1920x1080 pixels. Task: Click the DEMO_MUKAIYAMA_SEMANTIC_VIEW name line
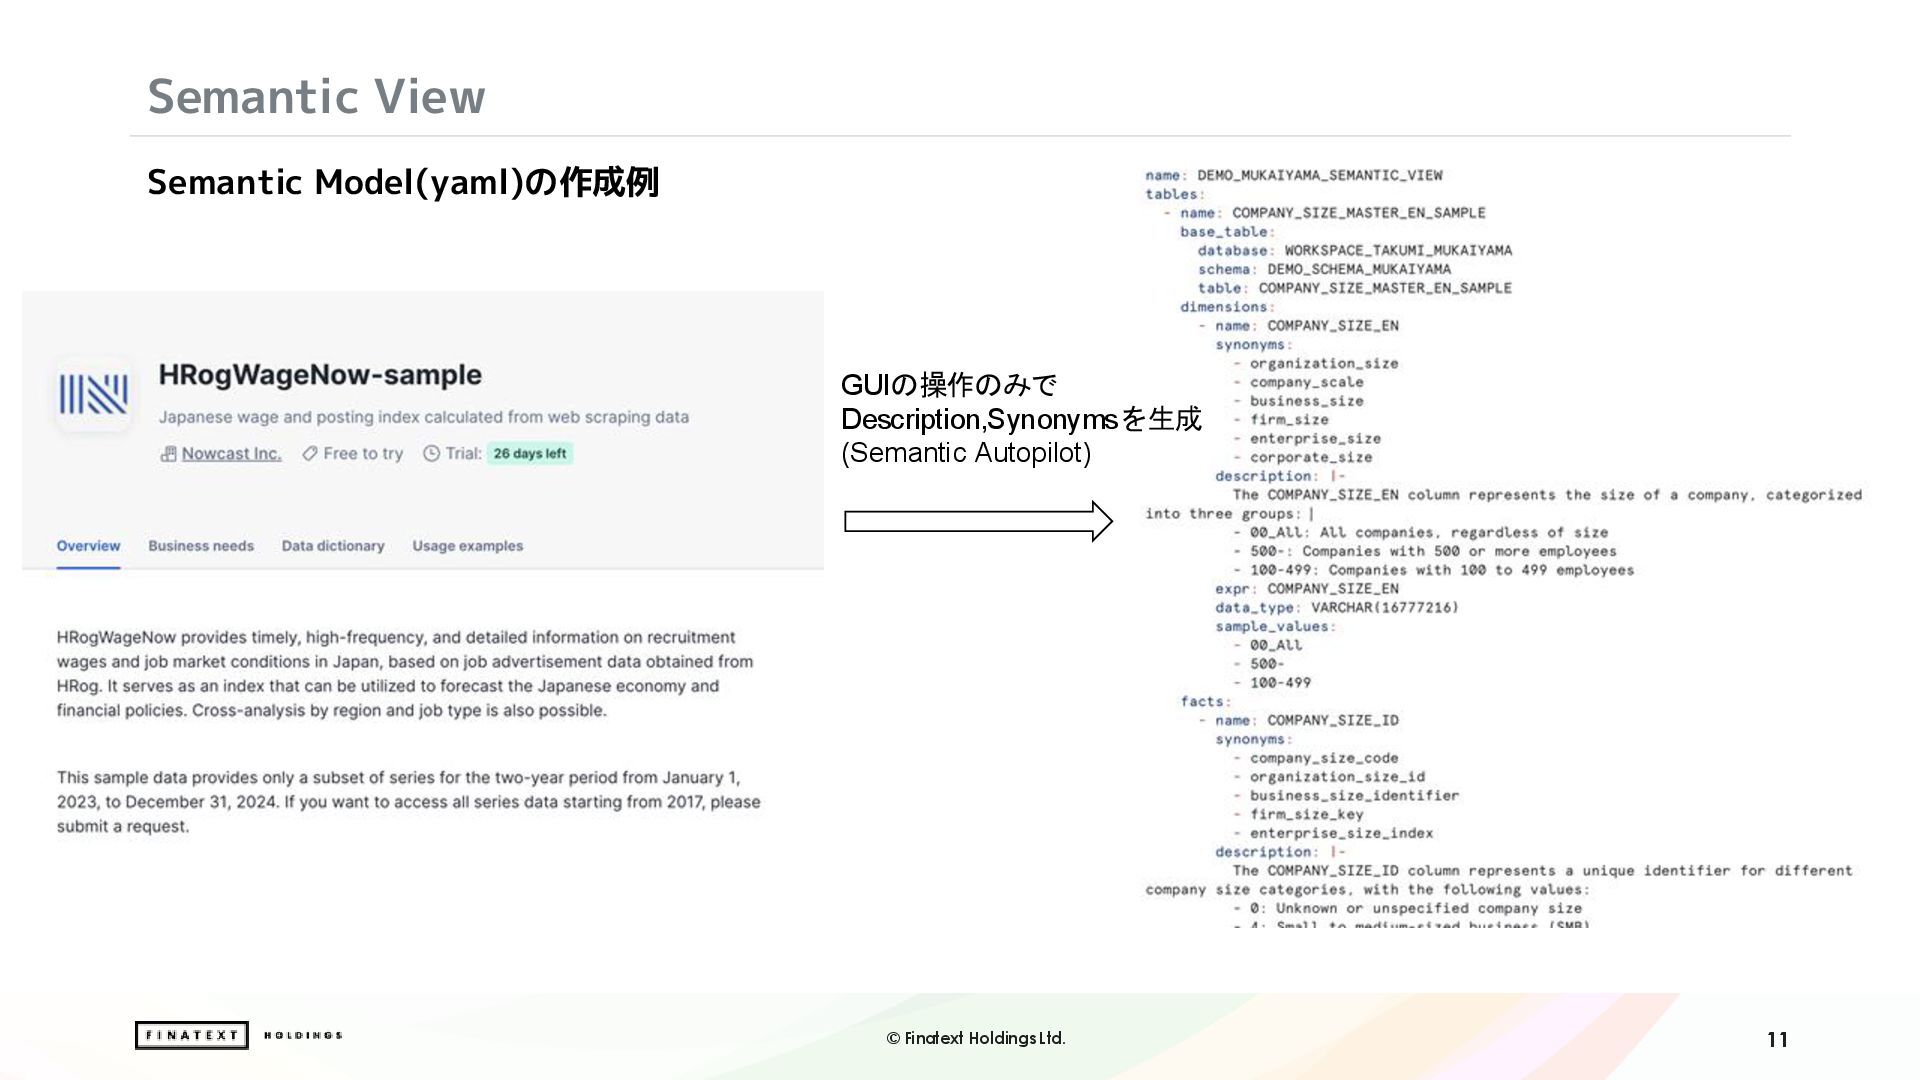[1294, 175]
